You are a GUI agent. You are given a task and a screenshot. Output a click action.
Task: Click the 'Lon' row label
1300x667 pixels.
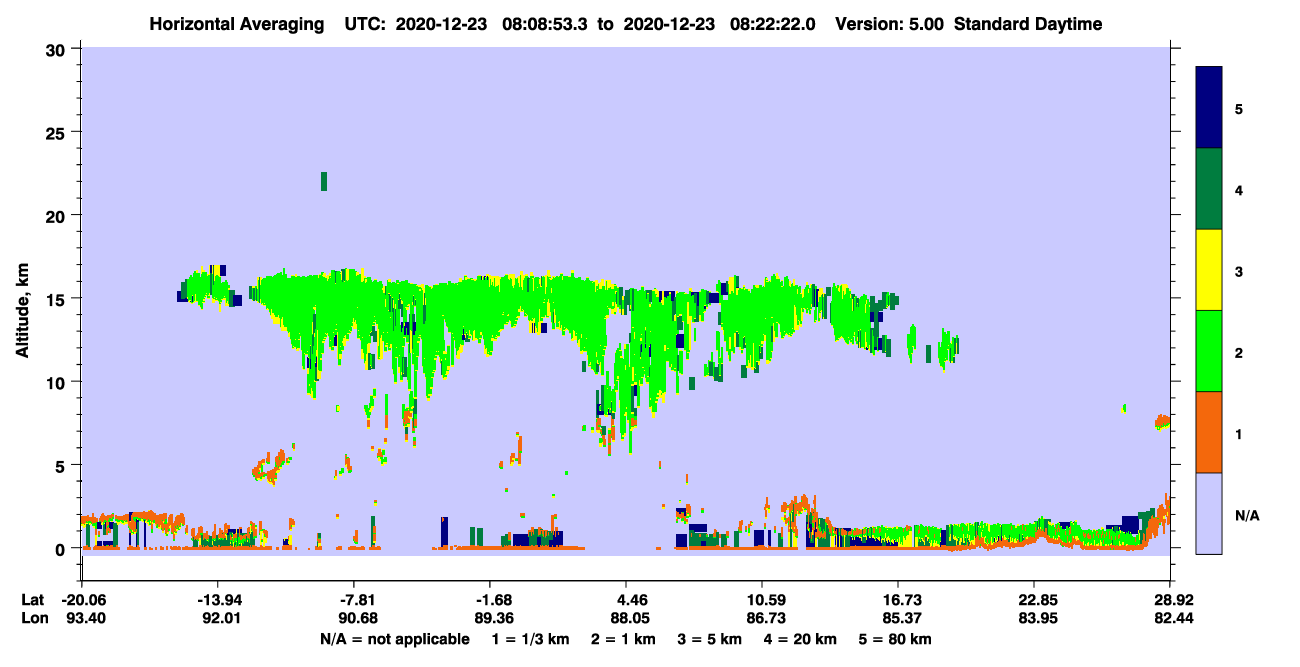point(33,619)
